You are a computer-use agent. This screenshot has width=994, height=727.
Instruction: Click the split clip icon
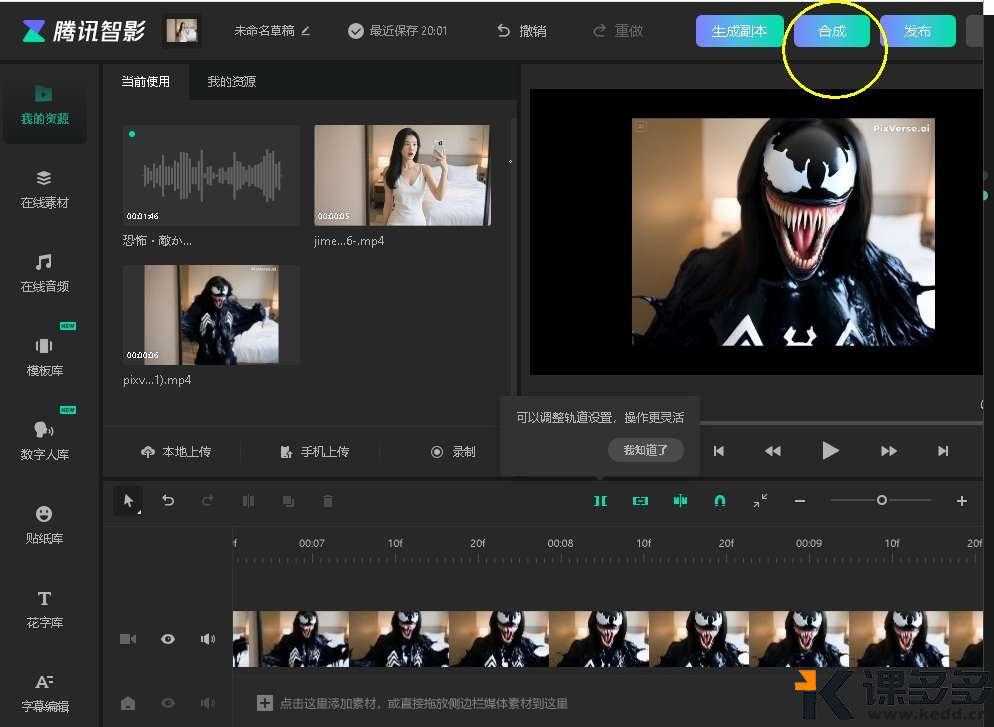tap(248, 501)
